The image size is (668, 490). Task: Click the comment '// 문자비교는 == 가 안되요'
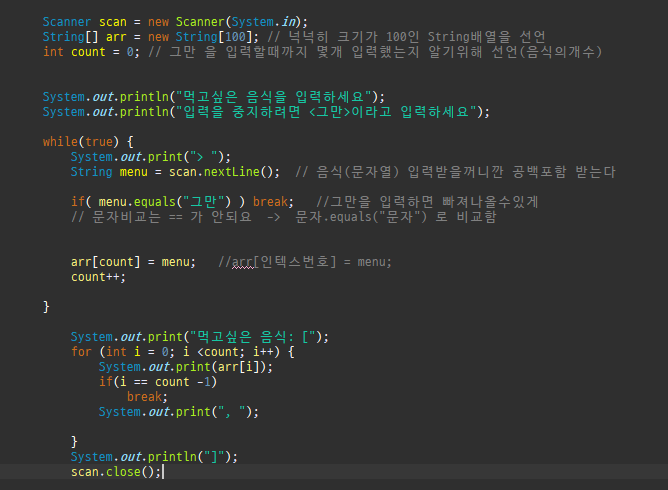[x=161, y=217]
